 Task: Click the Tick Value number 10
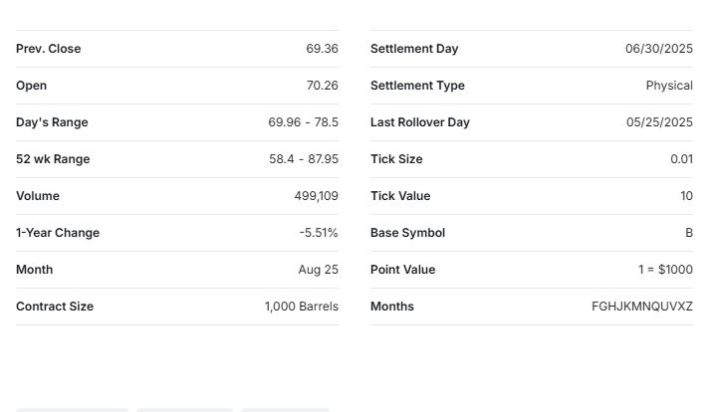click(x=686, y=196)
